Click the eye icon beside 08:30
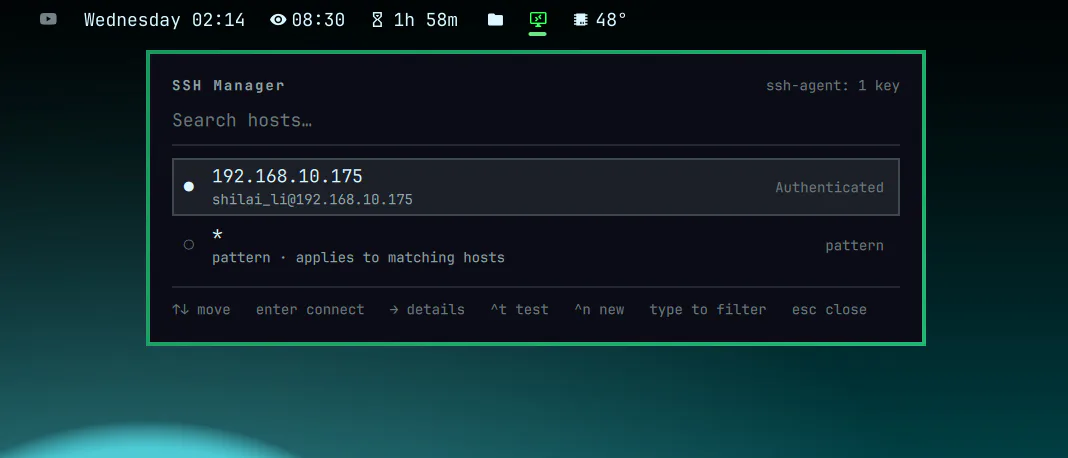 [x=278, y=20]
